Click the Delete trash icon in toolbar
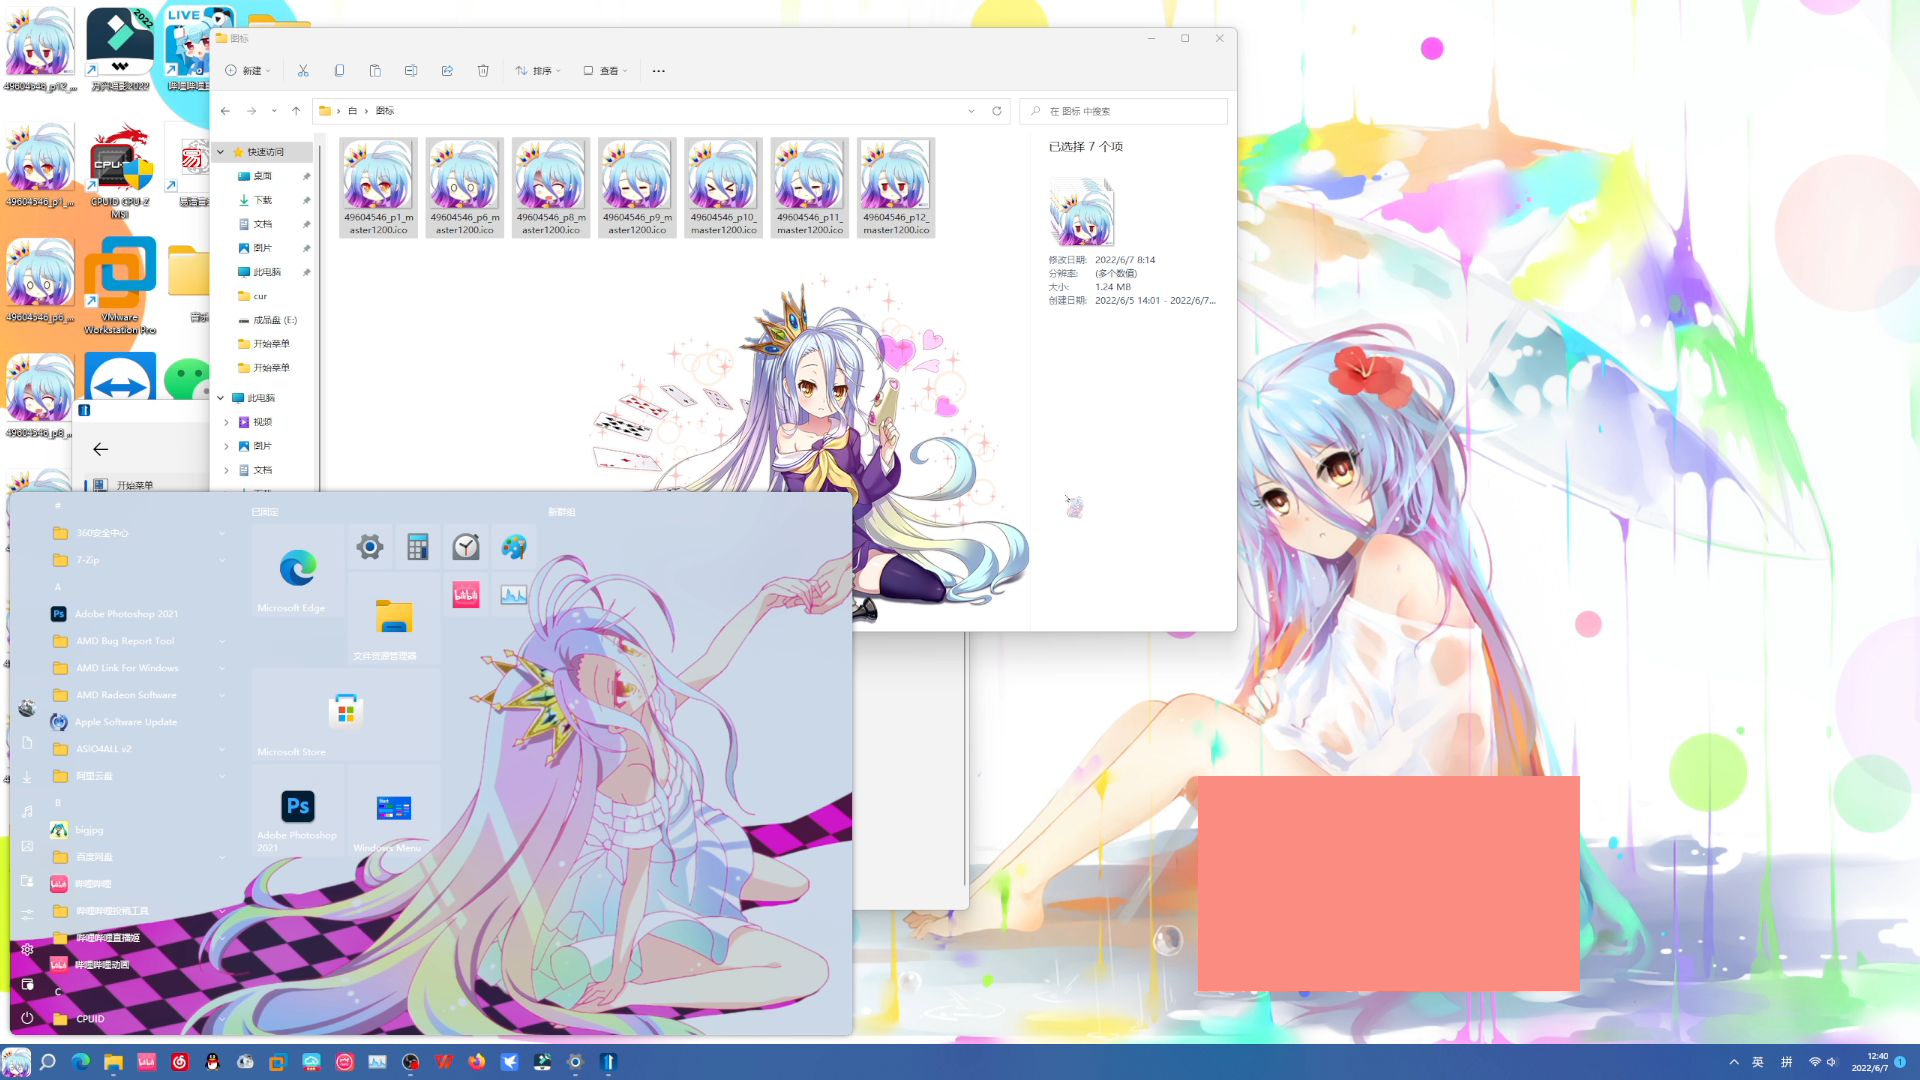Viewport: 1920px width, 1080px height. coord(483,71)
